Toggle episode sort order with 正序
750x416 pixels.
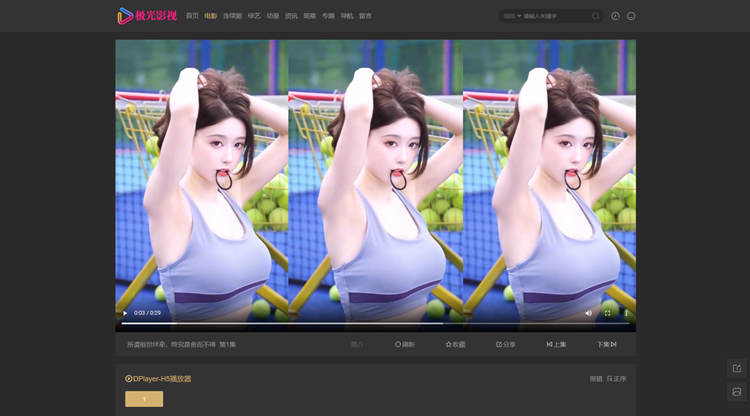pyautogui.click(x=617, y=379)
